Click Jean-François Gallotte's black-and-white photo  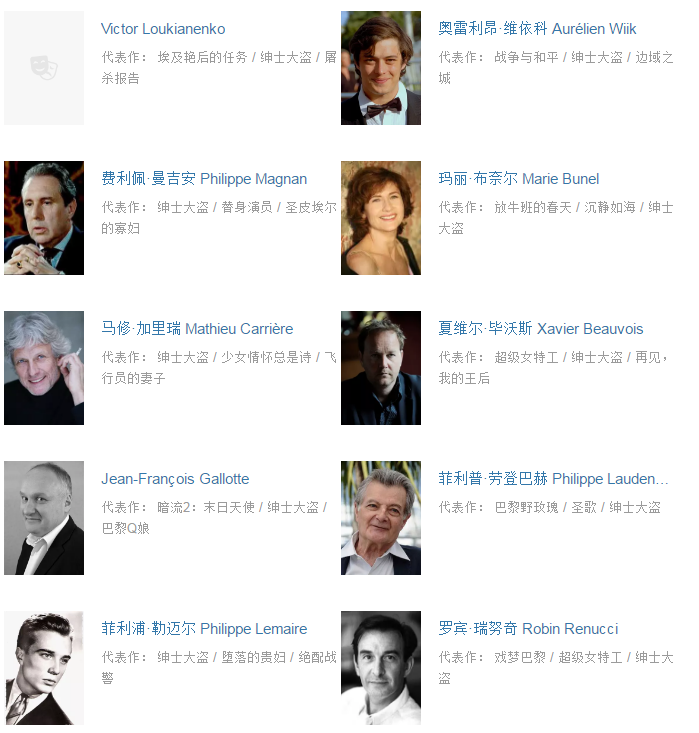44,518
